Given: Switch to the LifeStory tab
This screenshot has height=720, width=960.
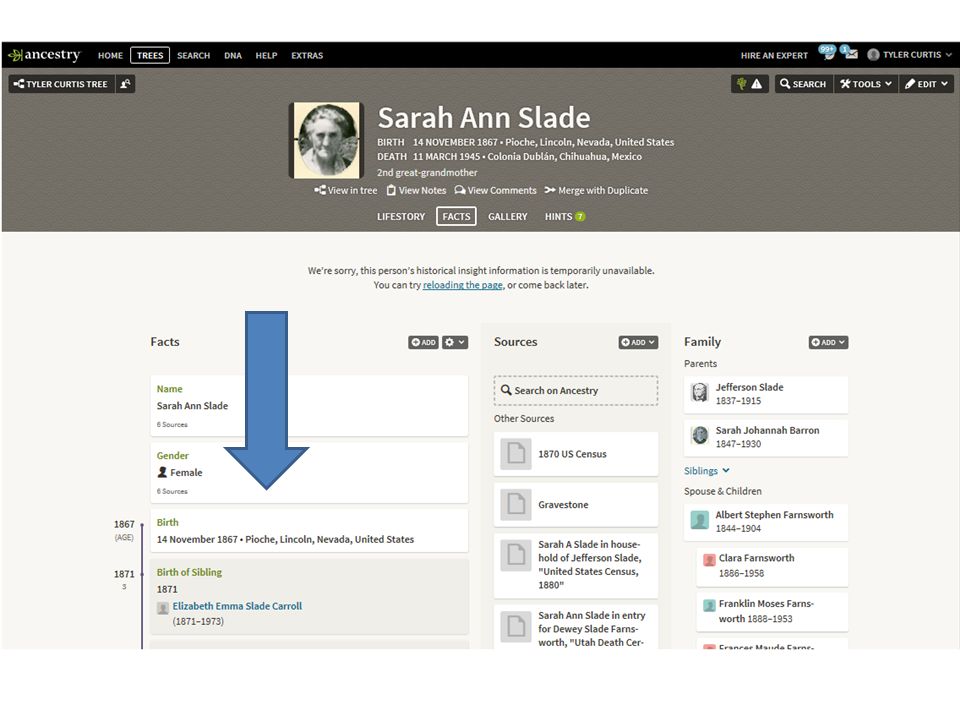Looking at the screenshot, I should pos(401,217).
